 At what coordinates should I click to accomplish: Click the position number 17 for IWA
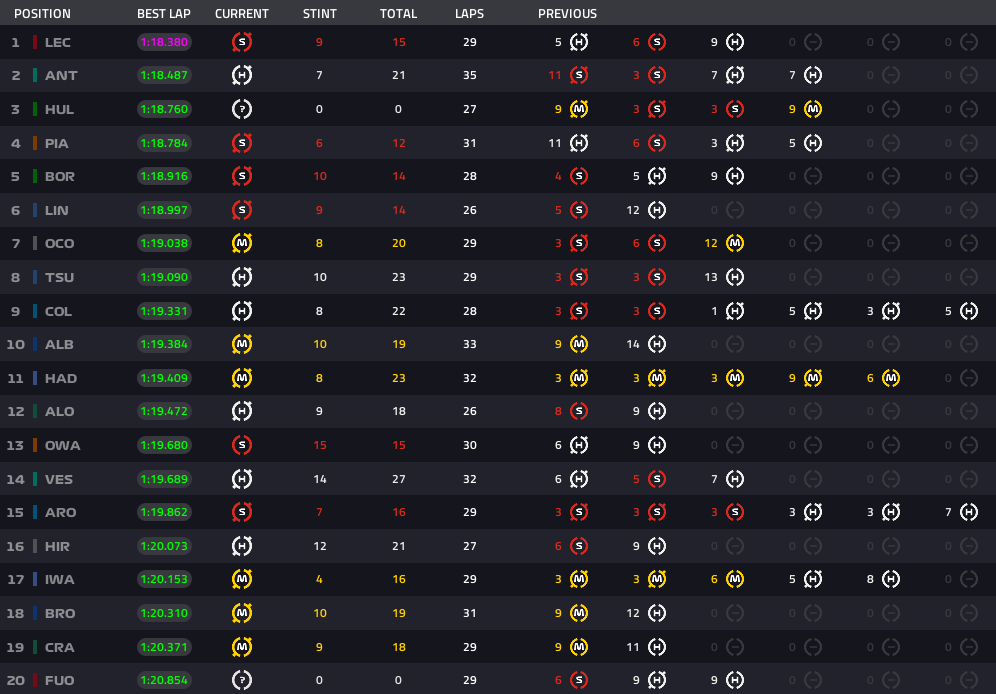pyautogui.click(x=15, y=579)
